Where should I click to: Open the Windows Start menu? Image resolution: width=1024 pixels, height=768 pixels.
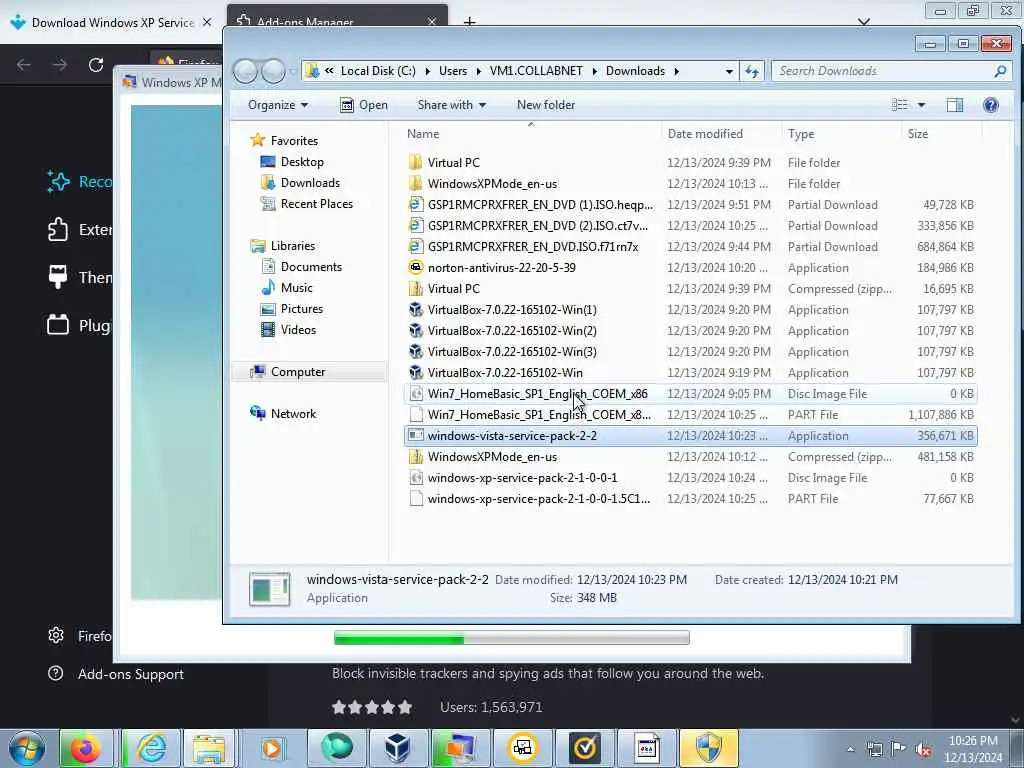[27, 748]
